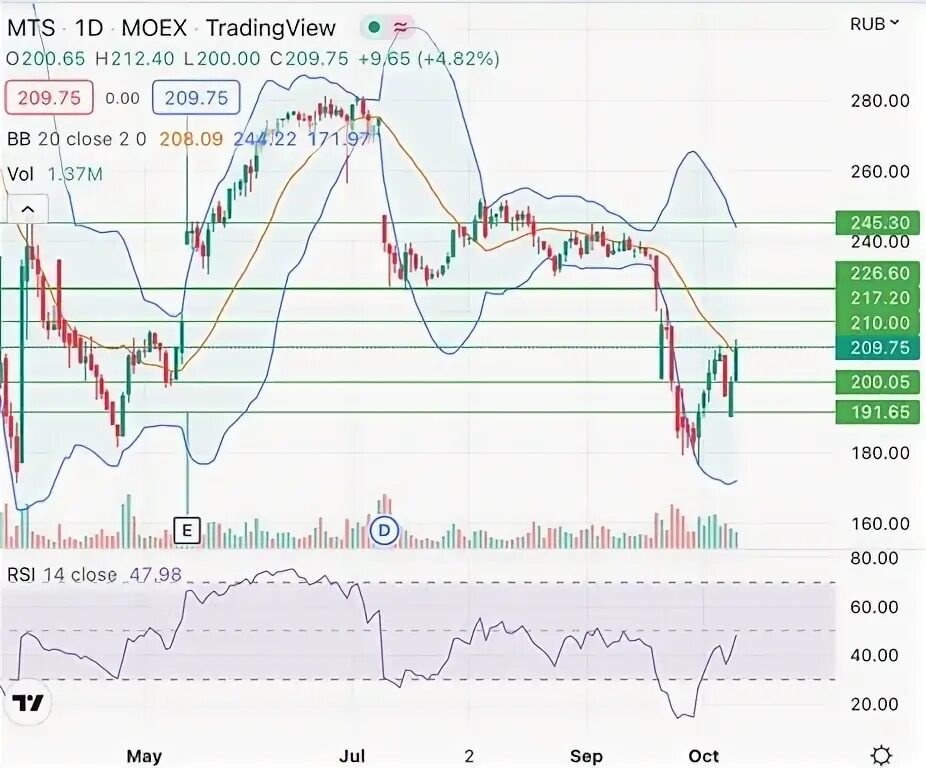926x768 pixels.
Task: Click the 180.00 price axis label
Action: 880,453
